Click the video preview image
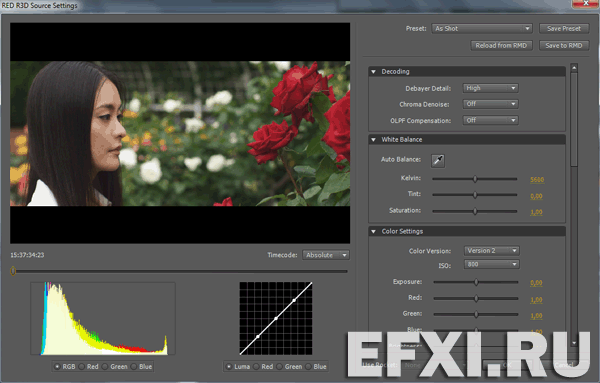 (180, 133)
